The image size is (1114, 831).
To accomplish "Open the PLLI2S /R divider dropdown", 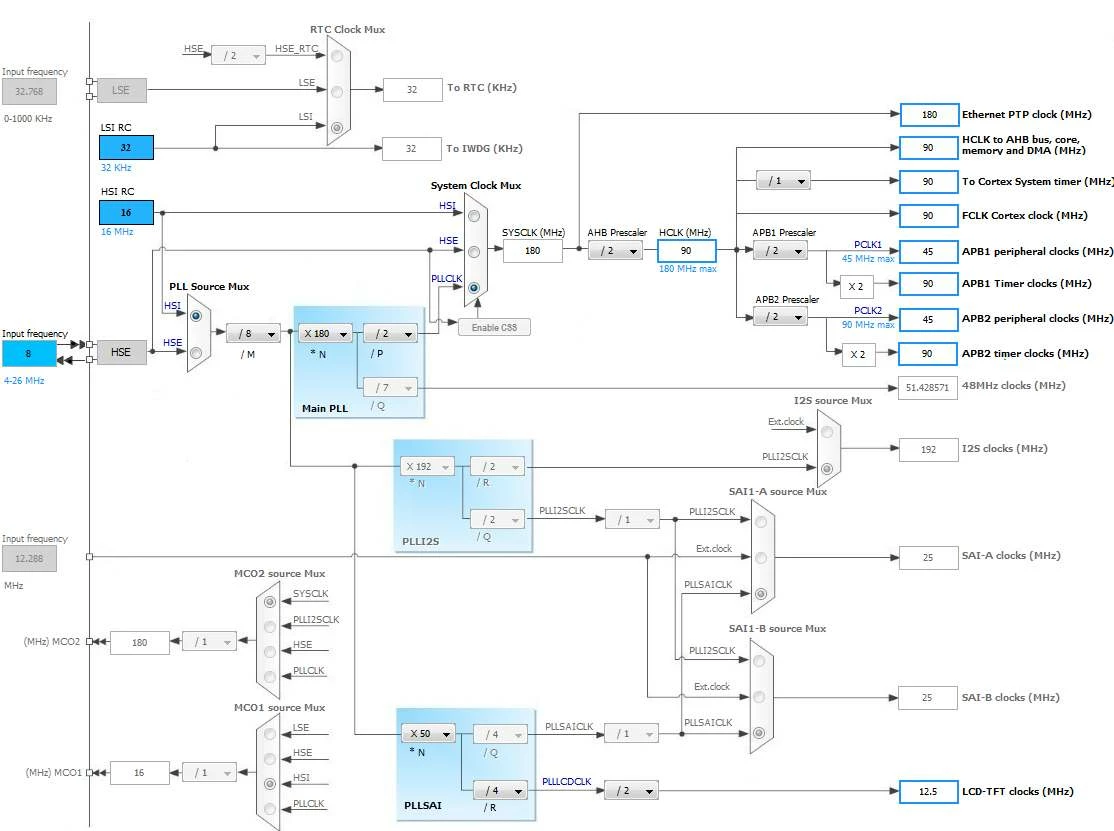I will tap(497, 467).
